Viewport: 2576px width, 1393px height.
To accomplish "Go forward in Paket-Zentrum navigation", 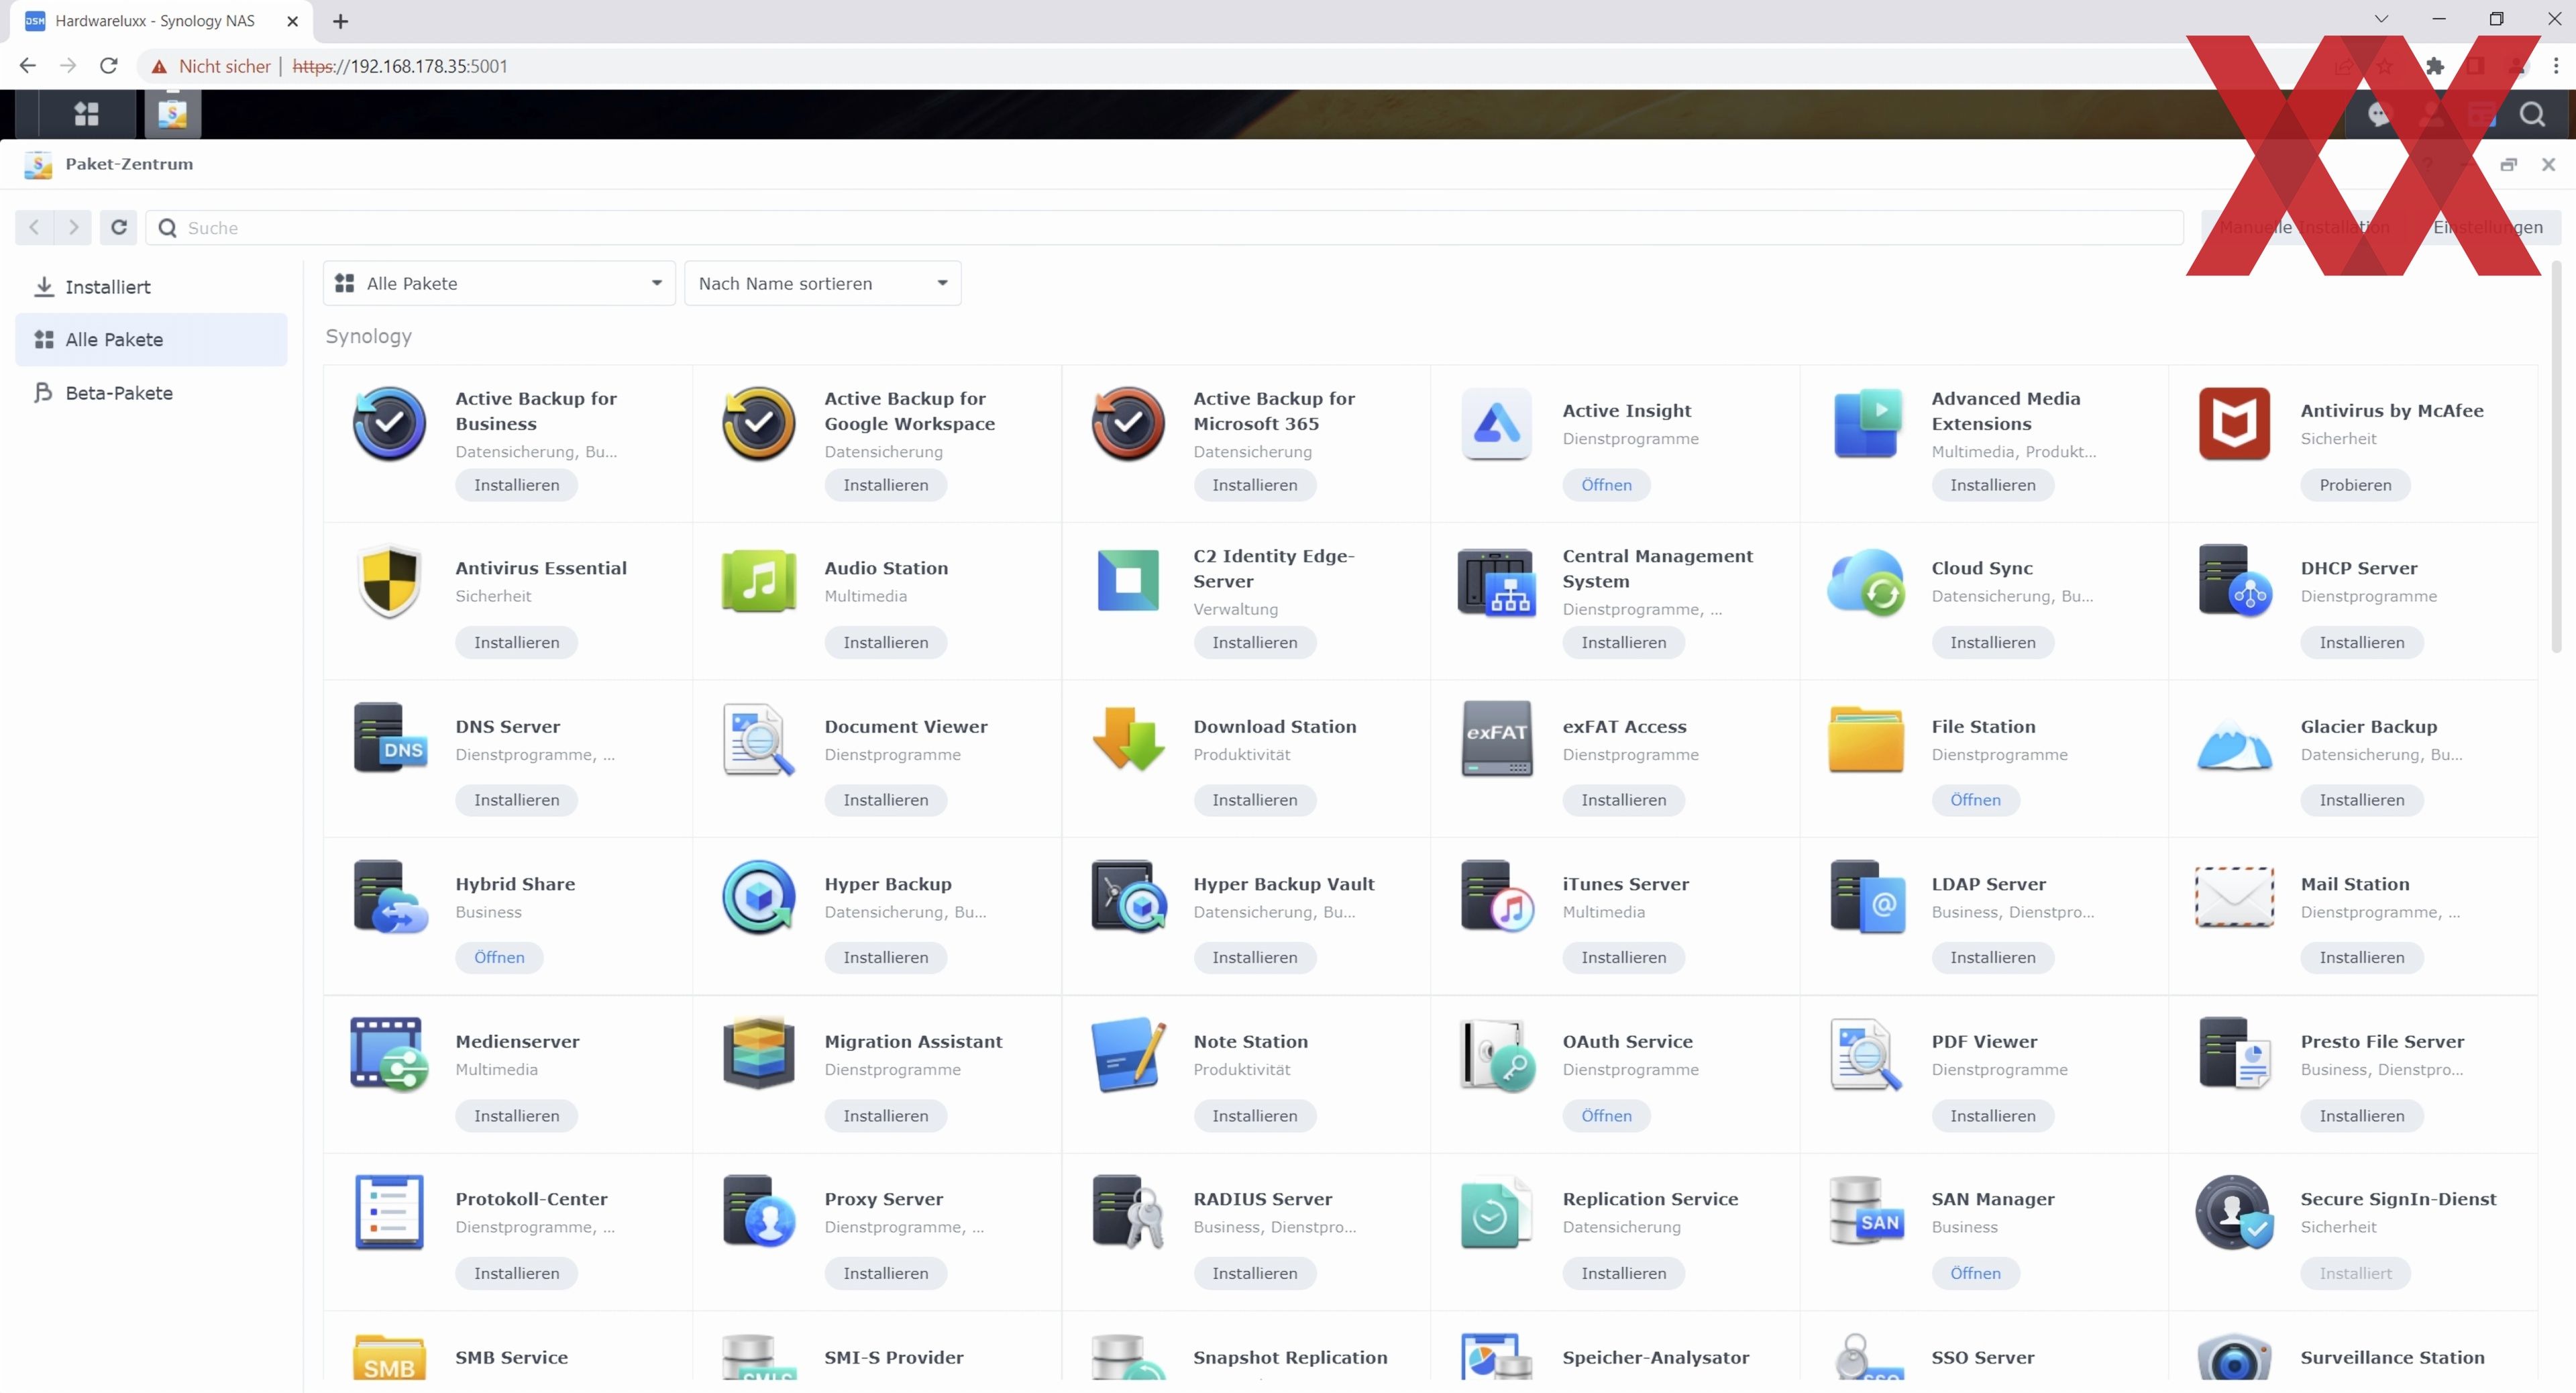I will [x=72, y=227].
